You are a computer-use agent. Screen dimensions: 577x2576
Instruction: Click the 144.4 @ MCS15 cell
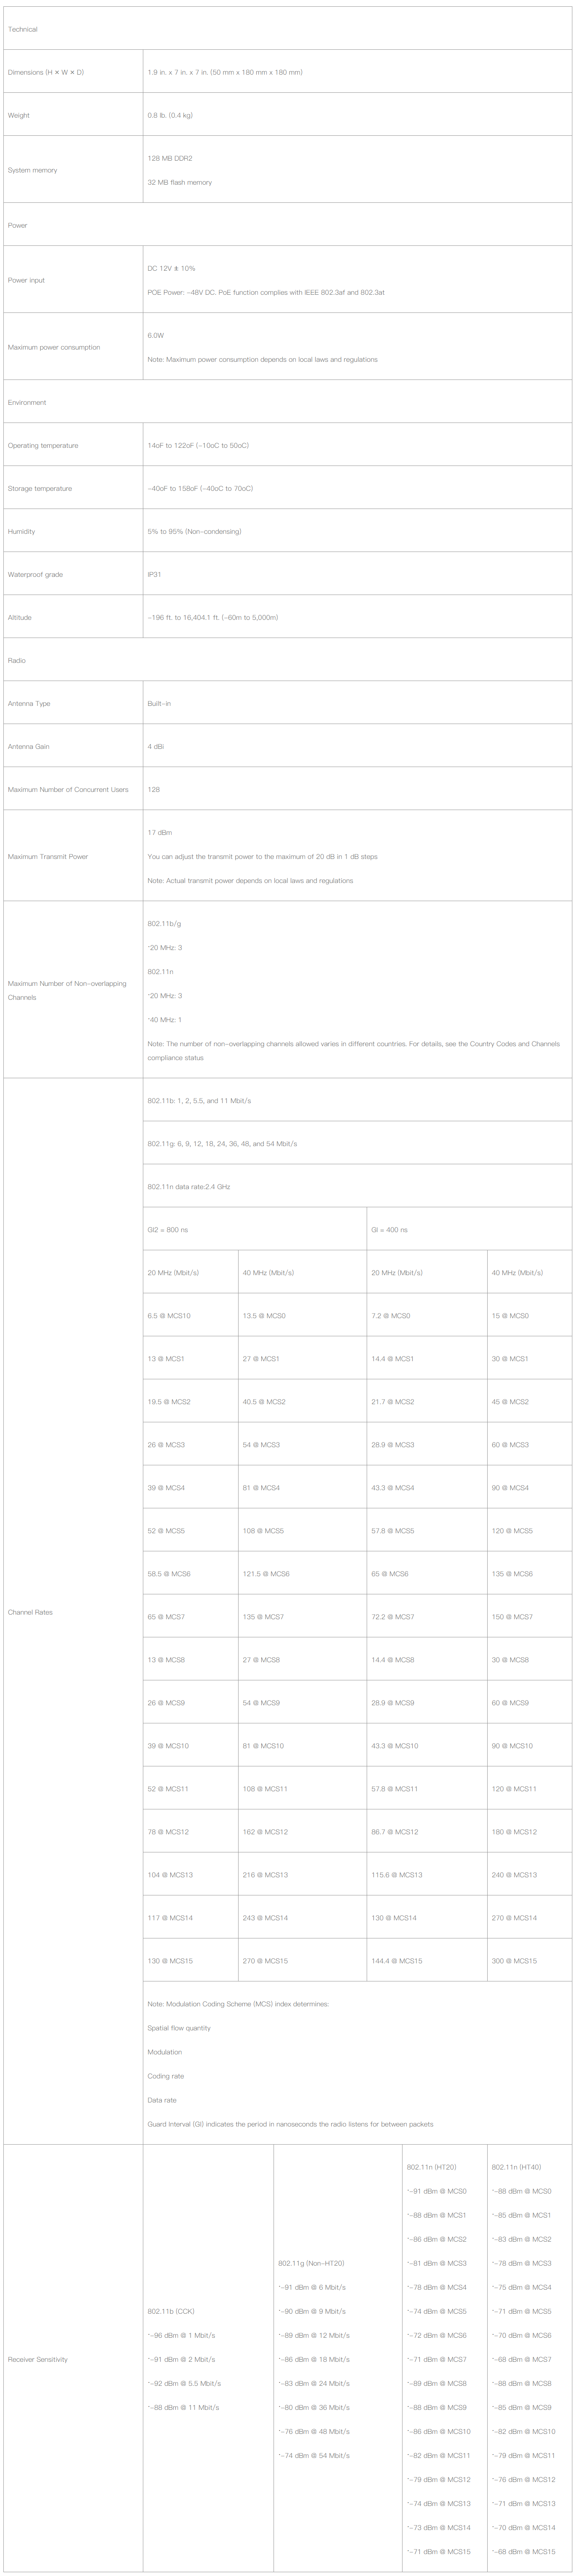coord(396,1960)
